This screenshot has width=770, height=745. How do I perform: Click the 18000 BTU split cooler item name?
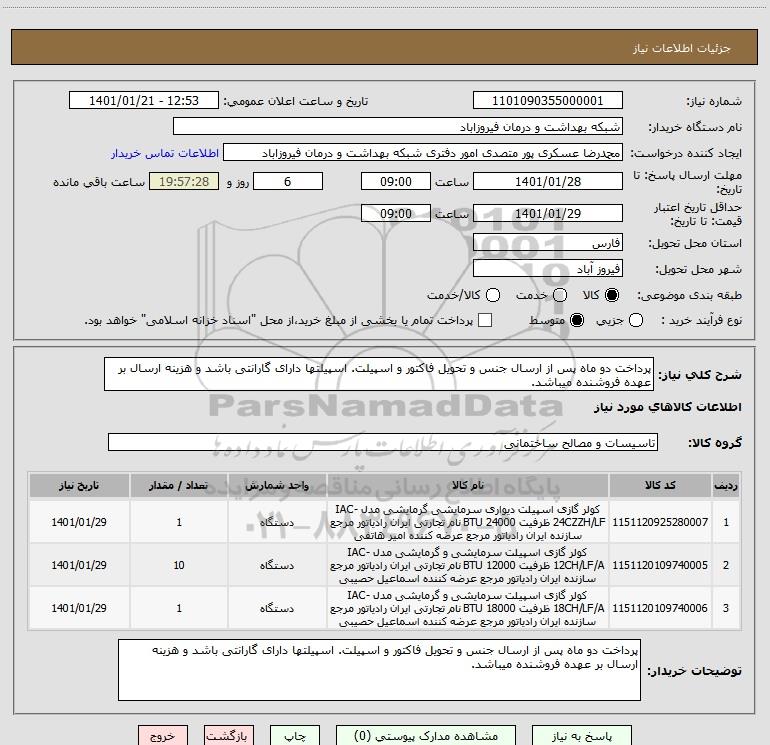point(468,608)
